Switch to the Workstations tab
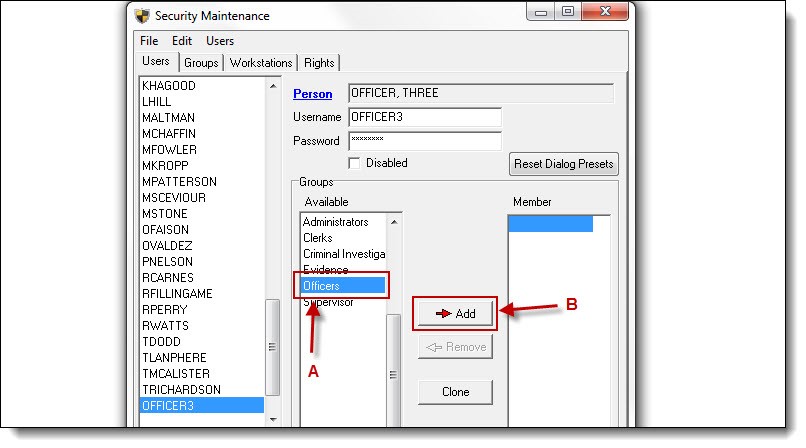Screen dimensions: 806x448 [261, 62]
